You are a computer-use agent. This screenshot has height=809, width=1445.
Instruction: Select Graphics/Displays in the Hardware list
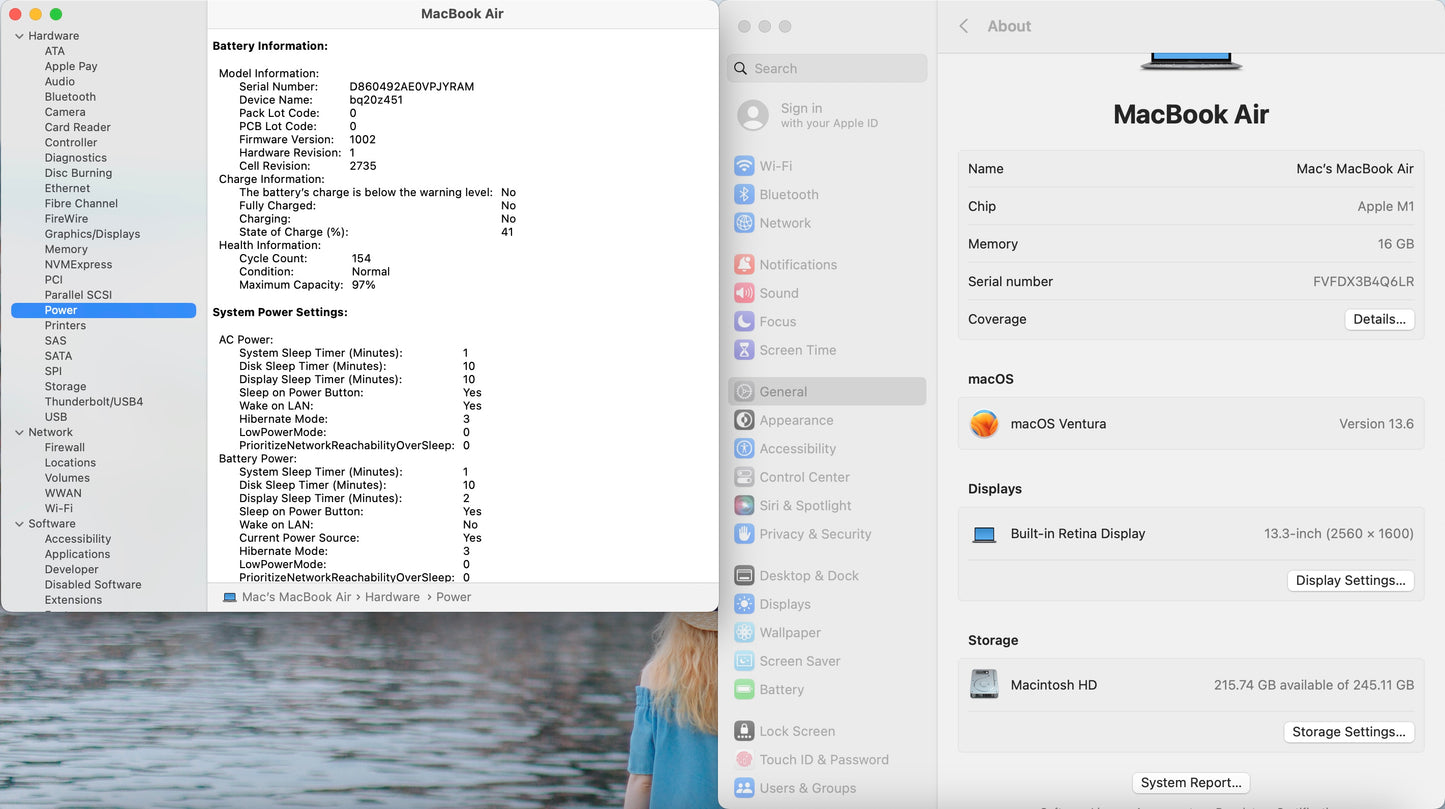click(92, 234)
